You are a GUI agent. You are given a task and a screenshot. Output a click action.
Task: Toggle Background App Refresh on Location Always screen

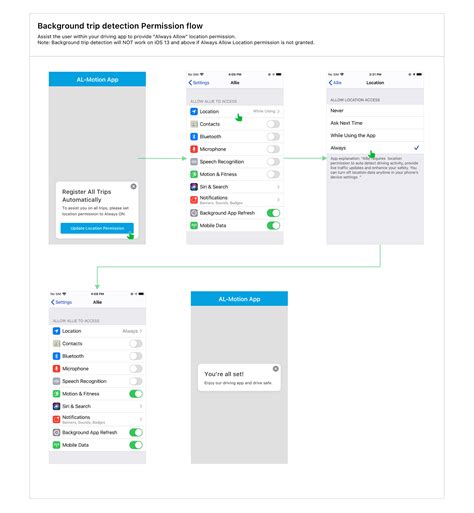[136, 432]
